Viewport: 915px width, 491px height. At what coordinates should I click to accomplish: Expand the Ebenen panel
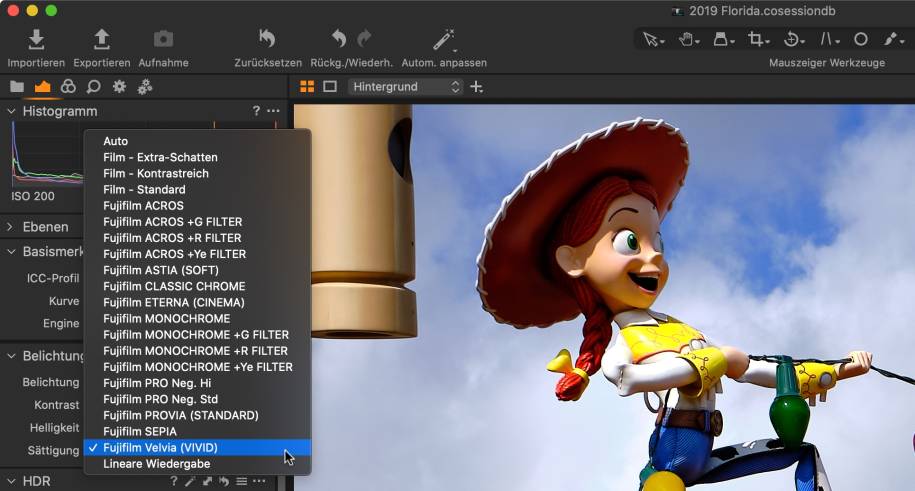point(10,227)
